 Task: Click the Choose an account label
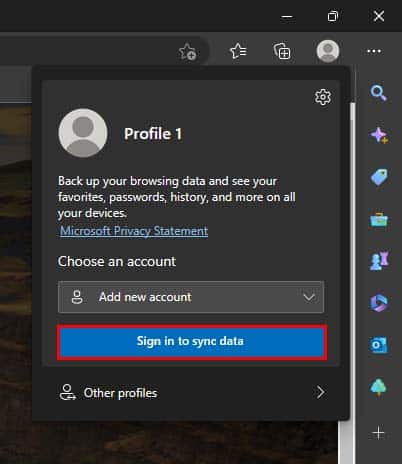click(x=117, y=261)
